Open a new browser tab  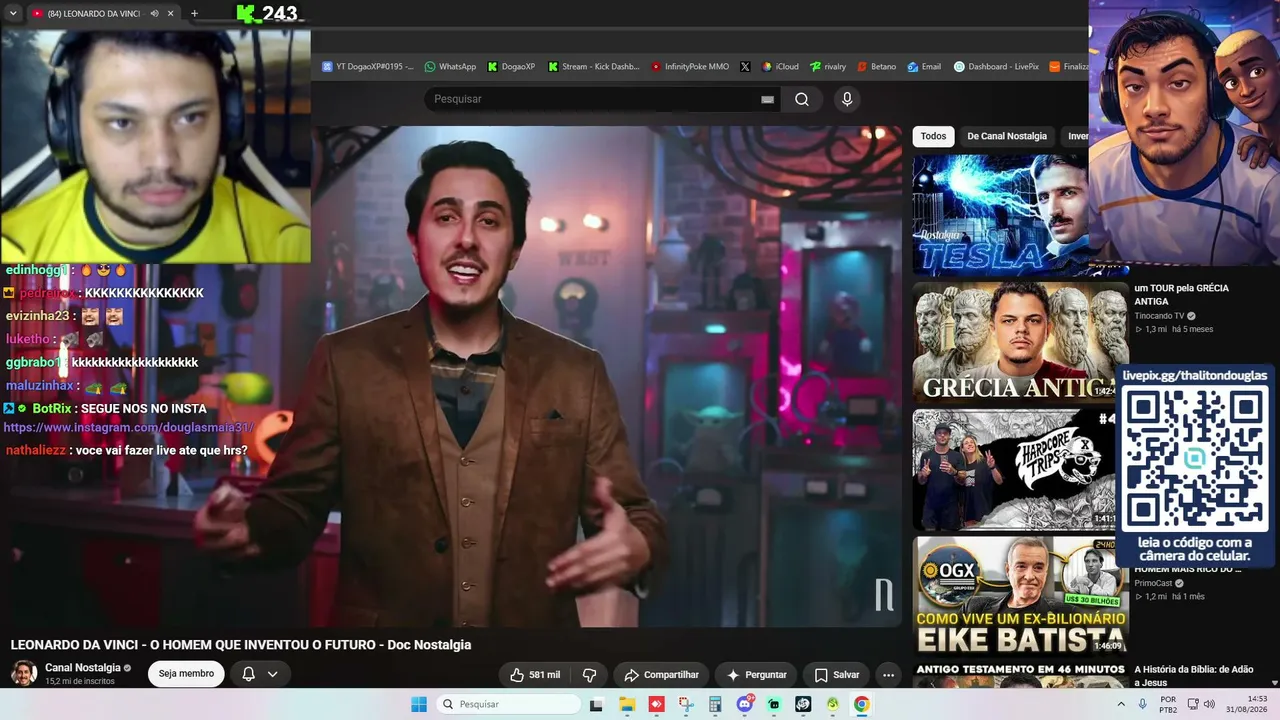(x=194, y=14)
